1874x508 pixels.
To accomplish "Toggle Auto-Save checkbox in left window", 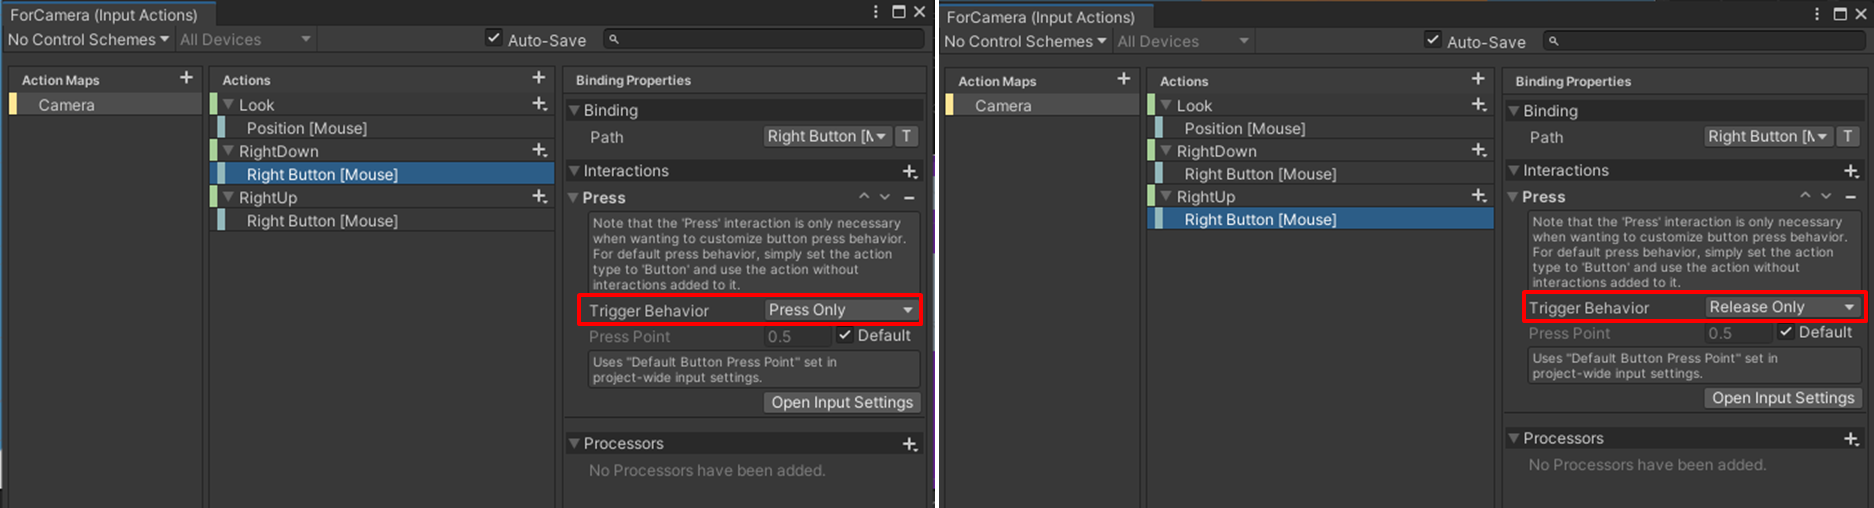I will [x=493, y=38].
